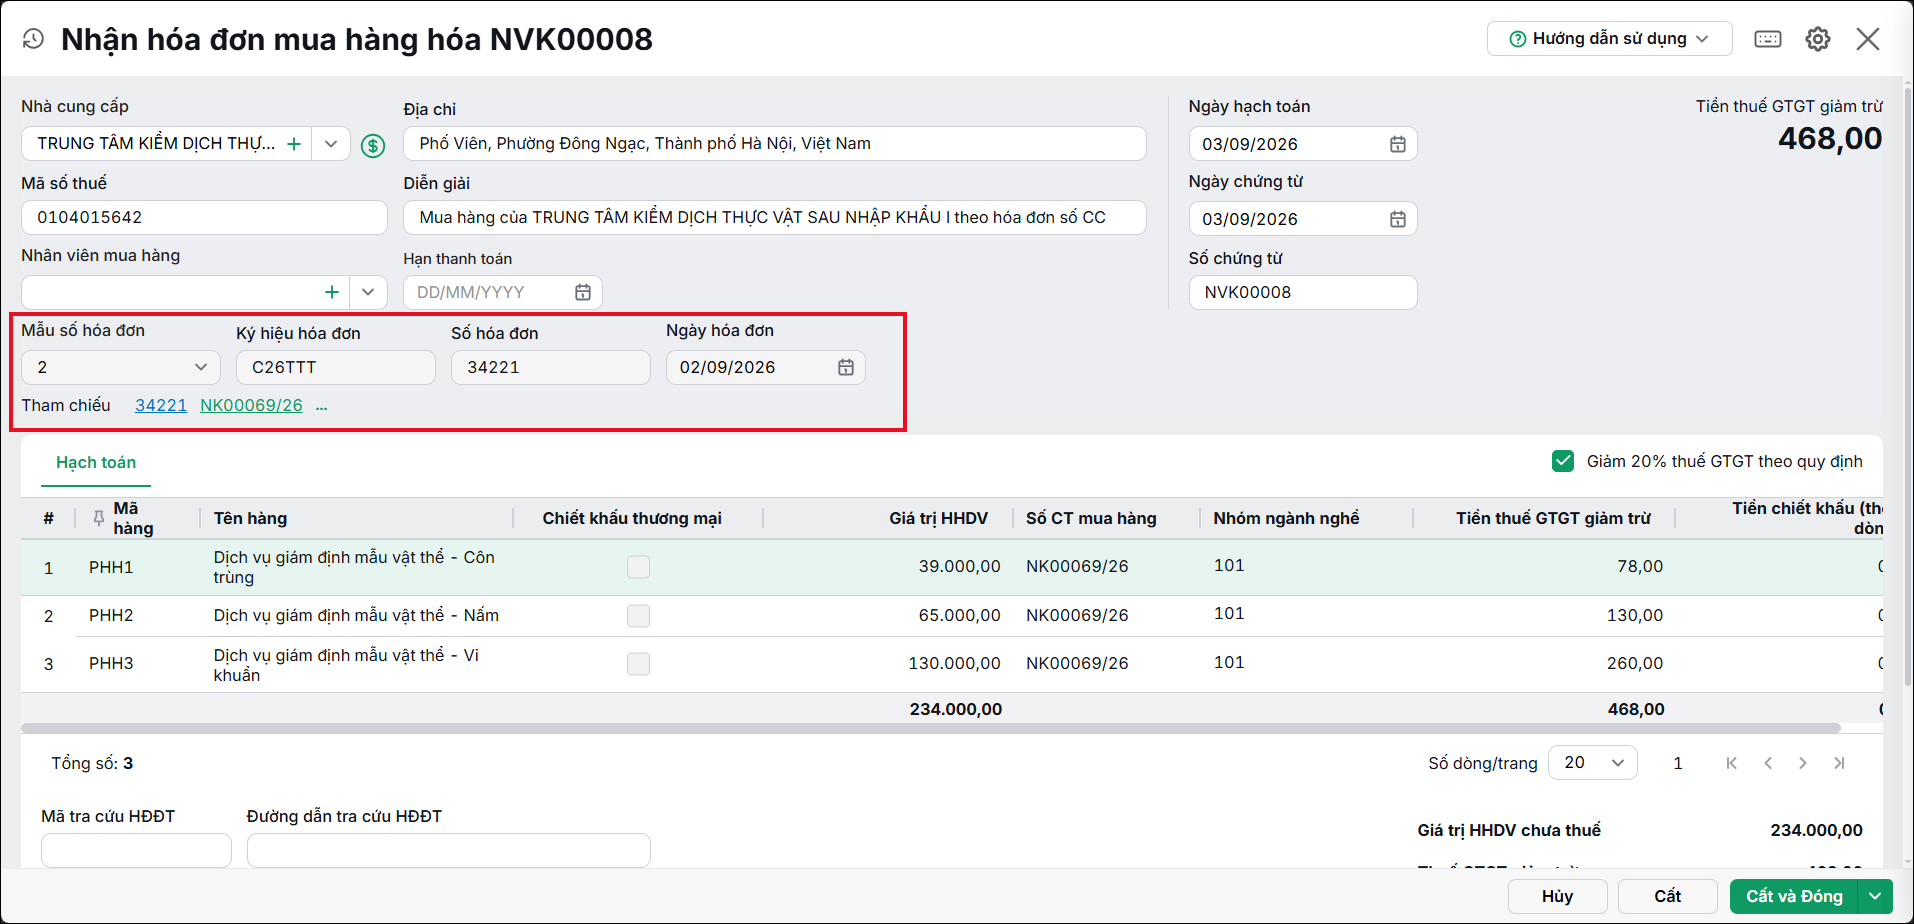1914x924 pixels.
Task: Open calendar for Ngày hóa đơn
Action: coord(845,367)
